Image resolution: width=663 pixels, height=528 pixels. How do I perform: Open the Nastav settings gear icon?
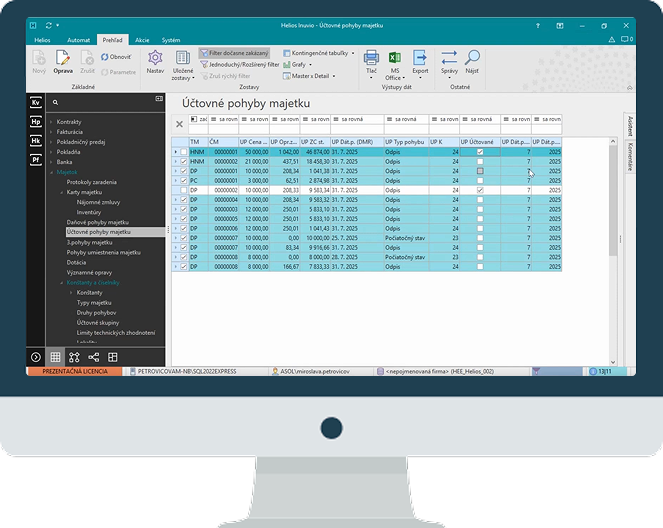point(155,58)
